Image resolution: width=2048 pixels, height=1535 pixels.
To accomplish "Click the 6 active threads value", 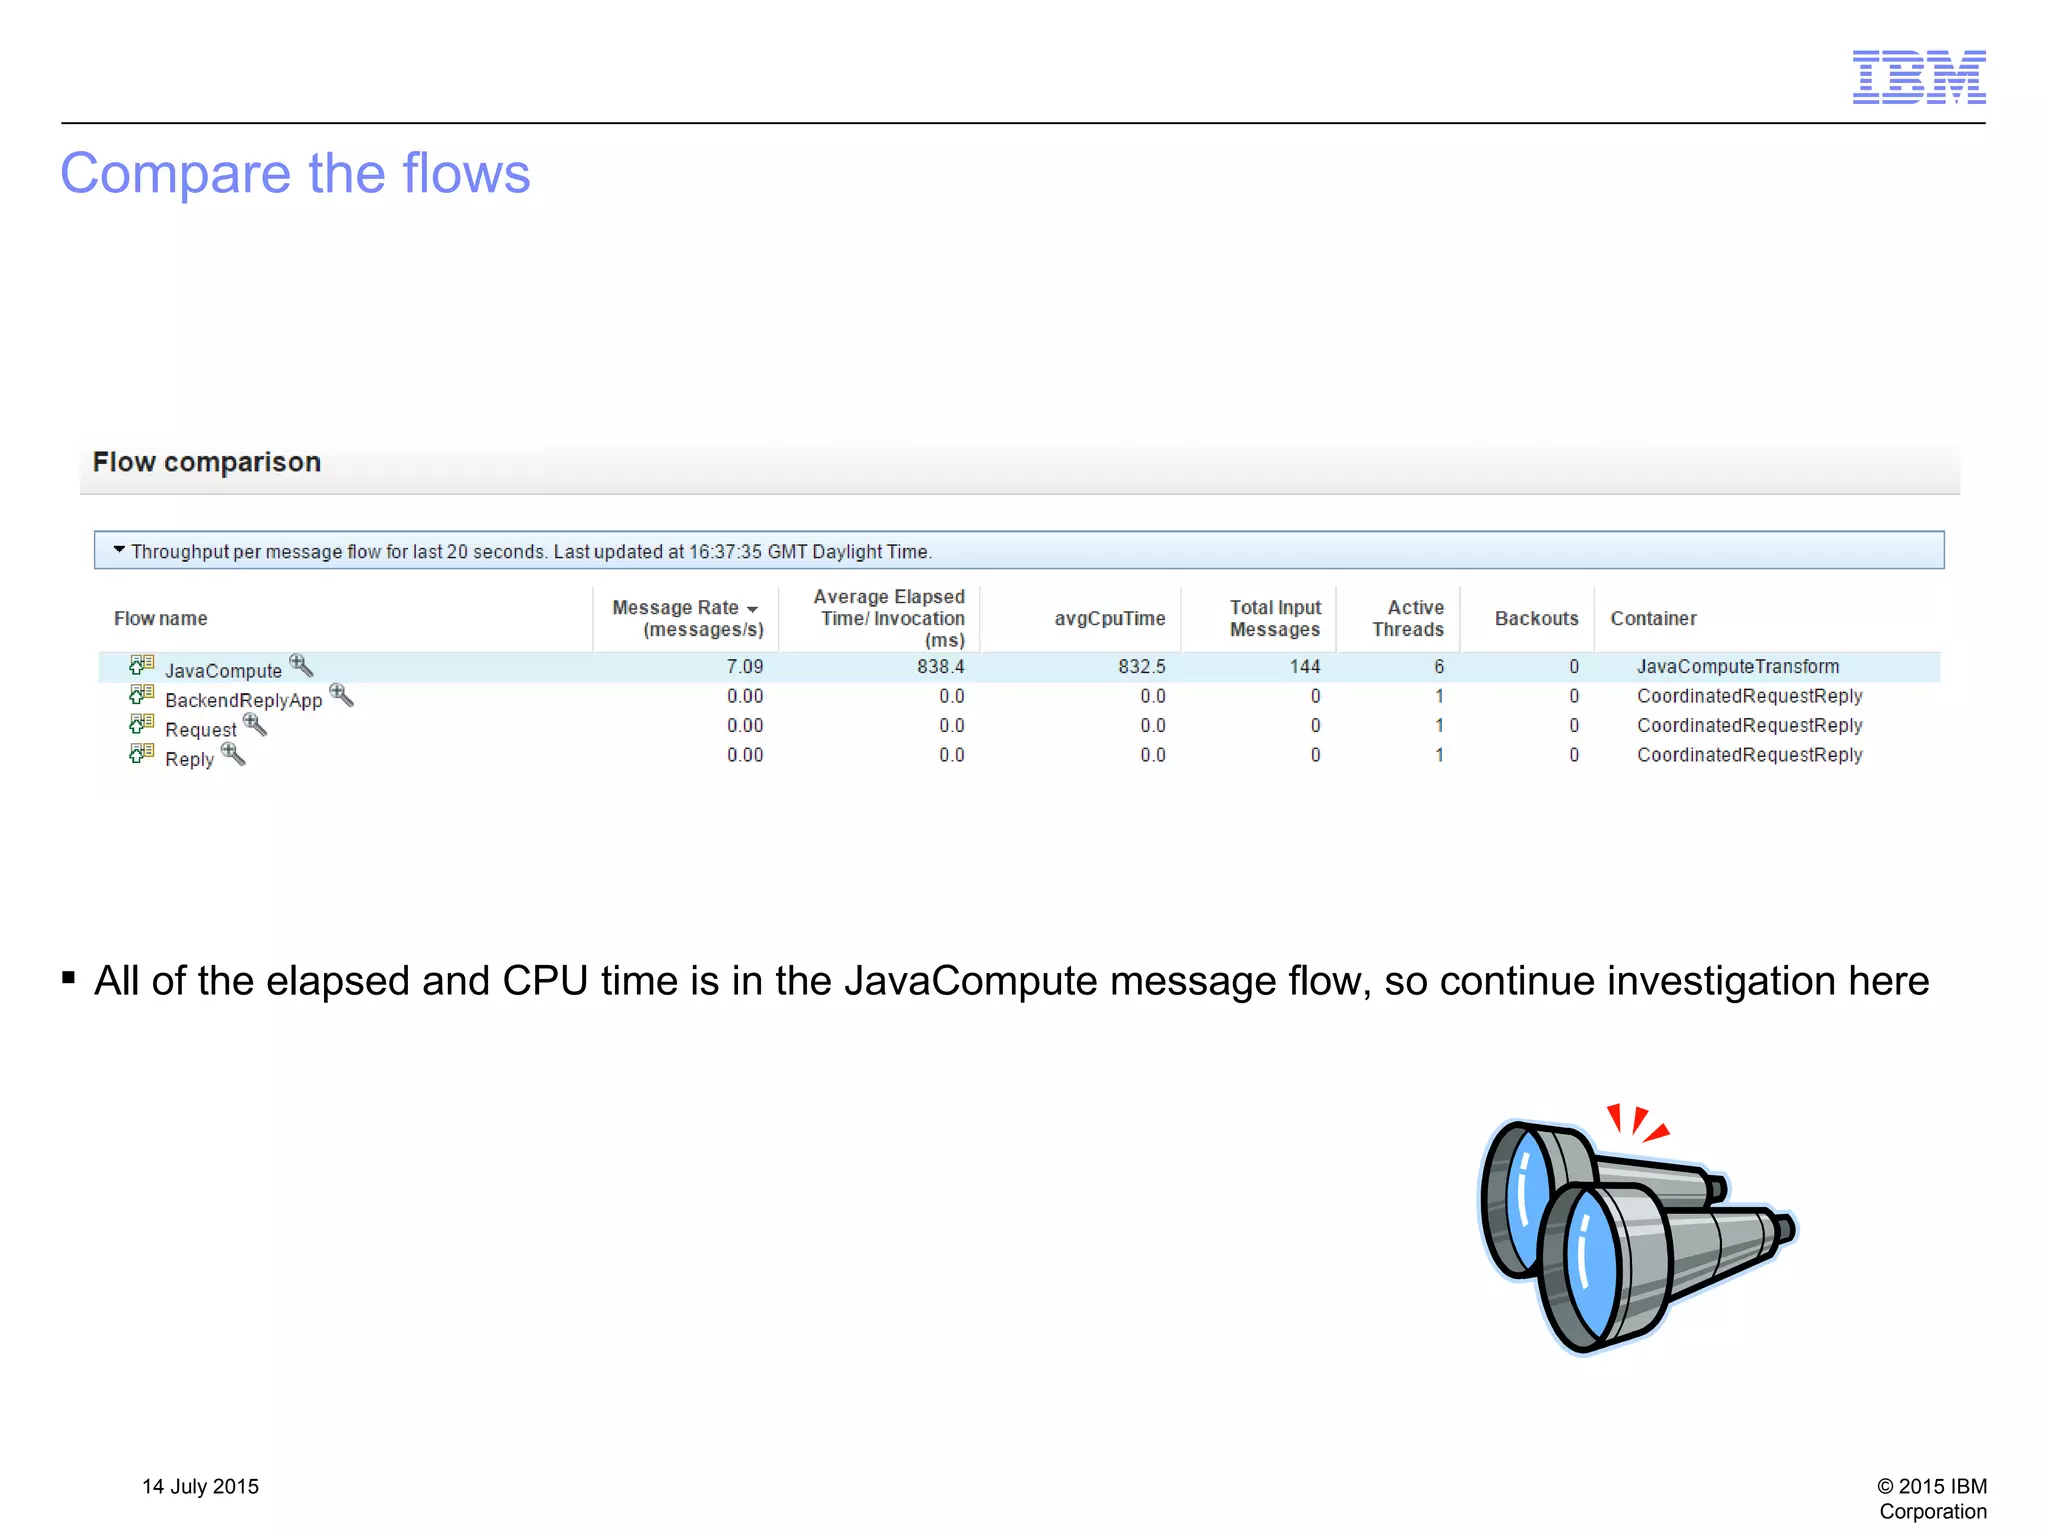I will pos(1439,667).
